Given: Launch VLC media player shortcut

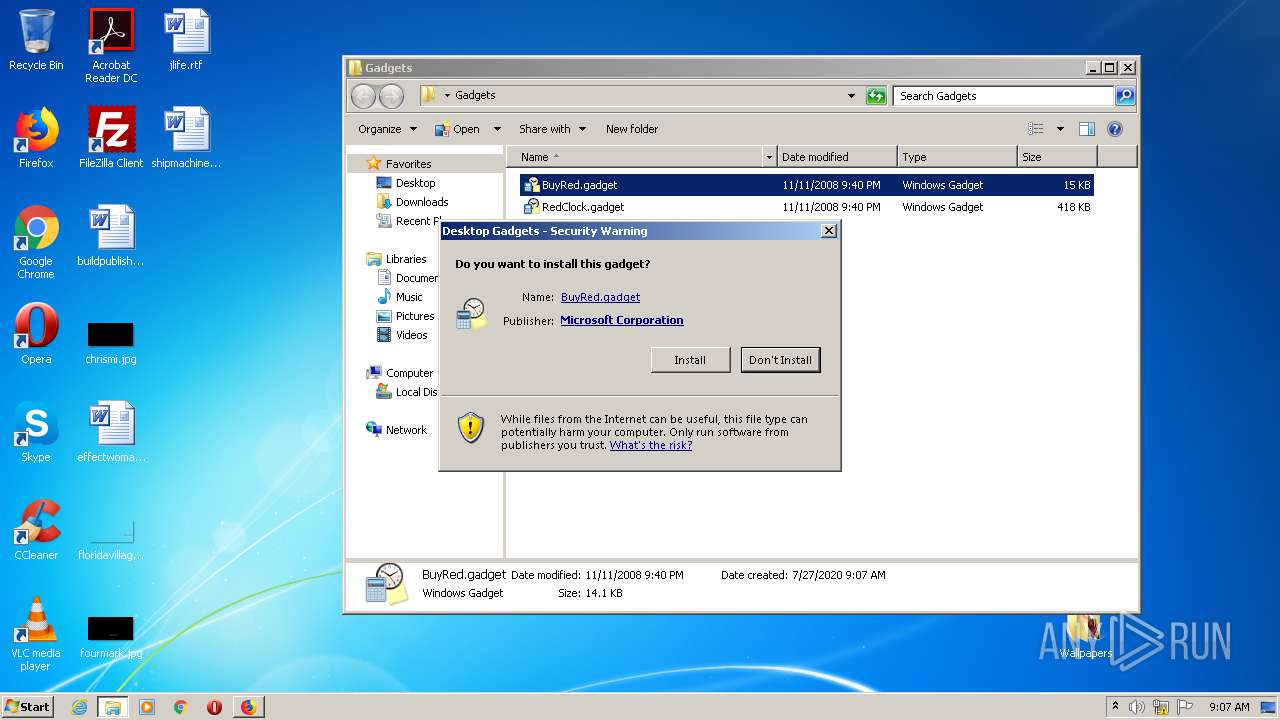Looking at the screenshot, I should (x=36, y=634).
